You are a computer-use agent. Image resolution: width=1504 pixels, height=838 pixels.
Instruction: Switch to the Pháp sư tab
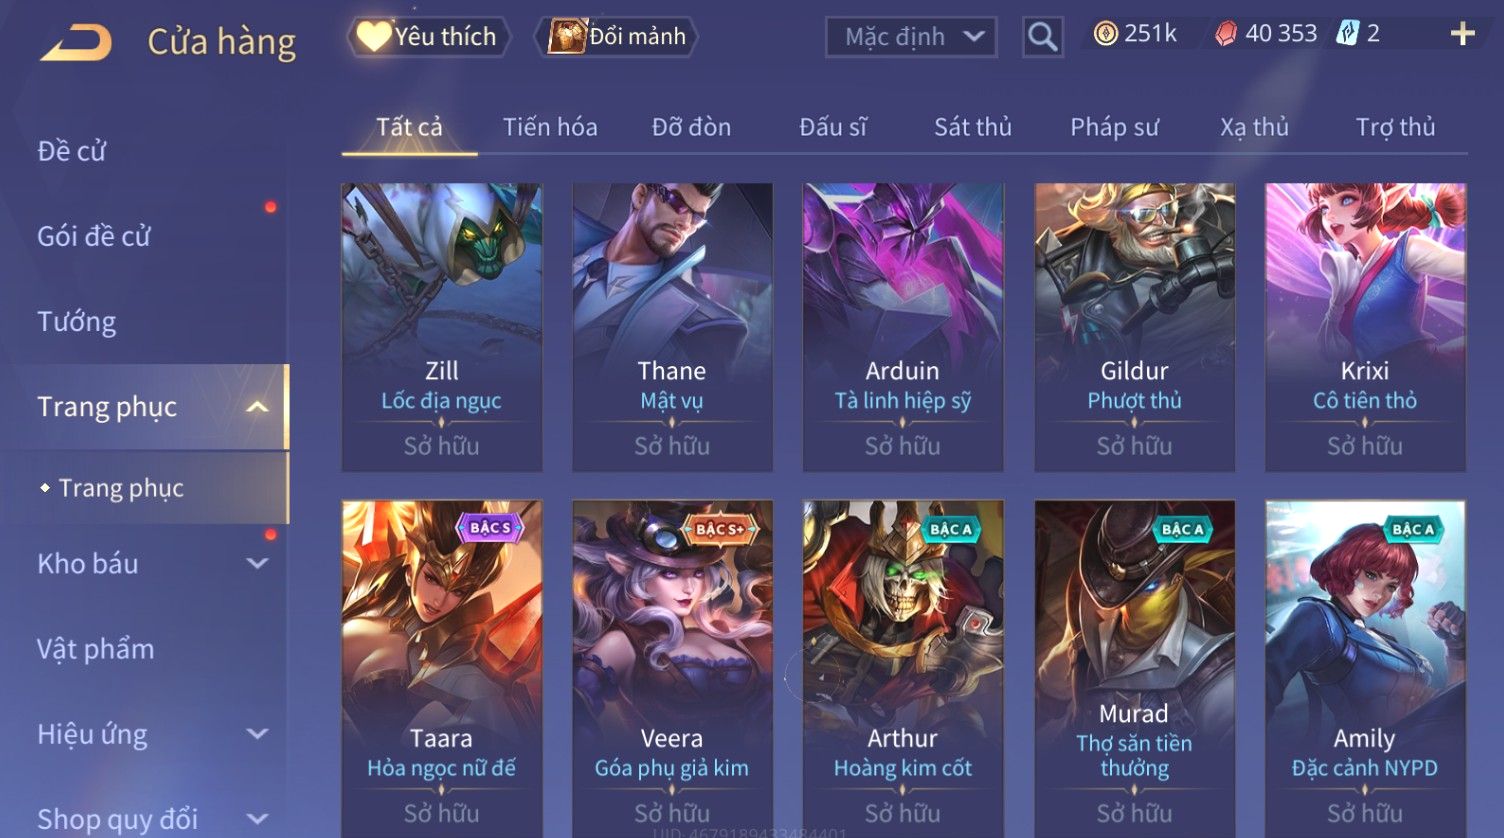pyautogui.click(x=1114, y=127)
